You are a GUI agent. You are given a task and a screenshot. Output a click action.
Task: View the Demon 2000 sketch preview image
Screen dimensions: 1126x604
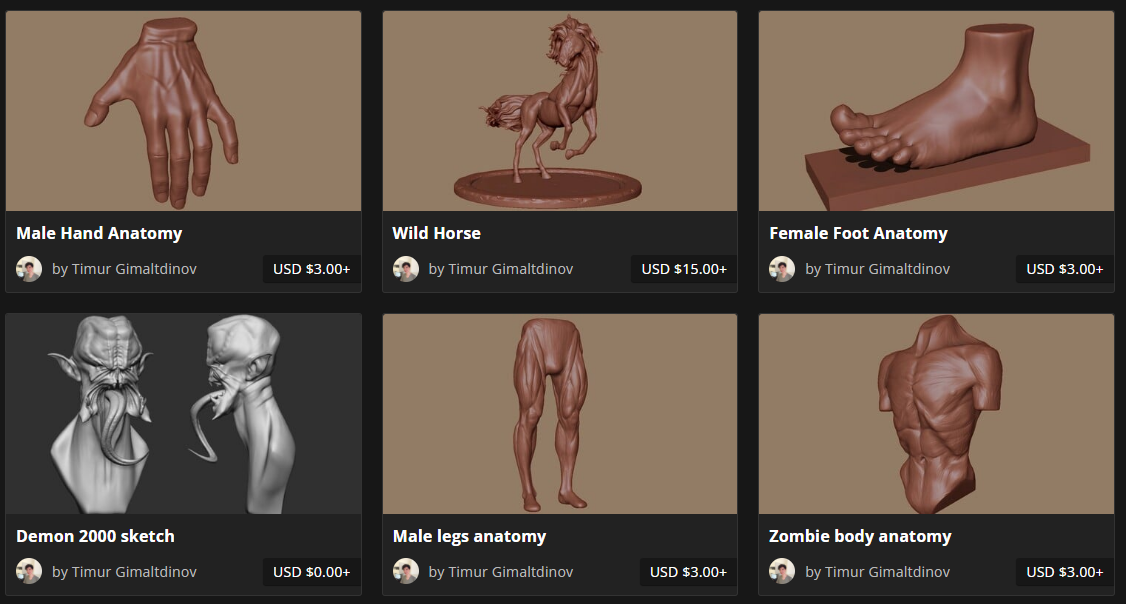(183, 414)
